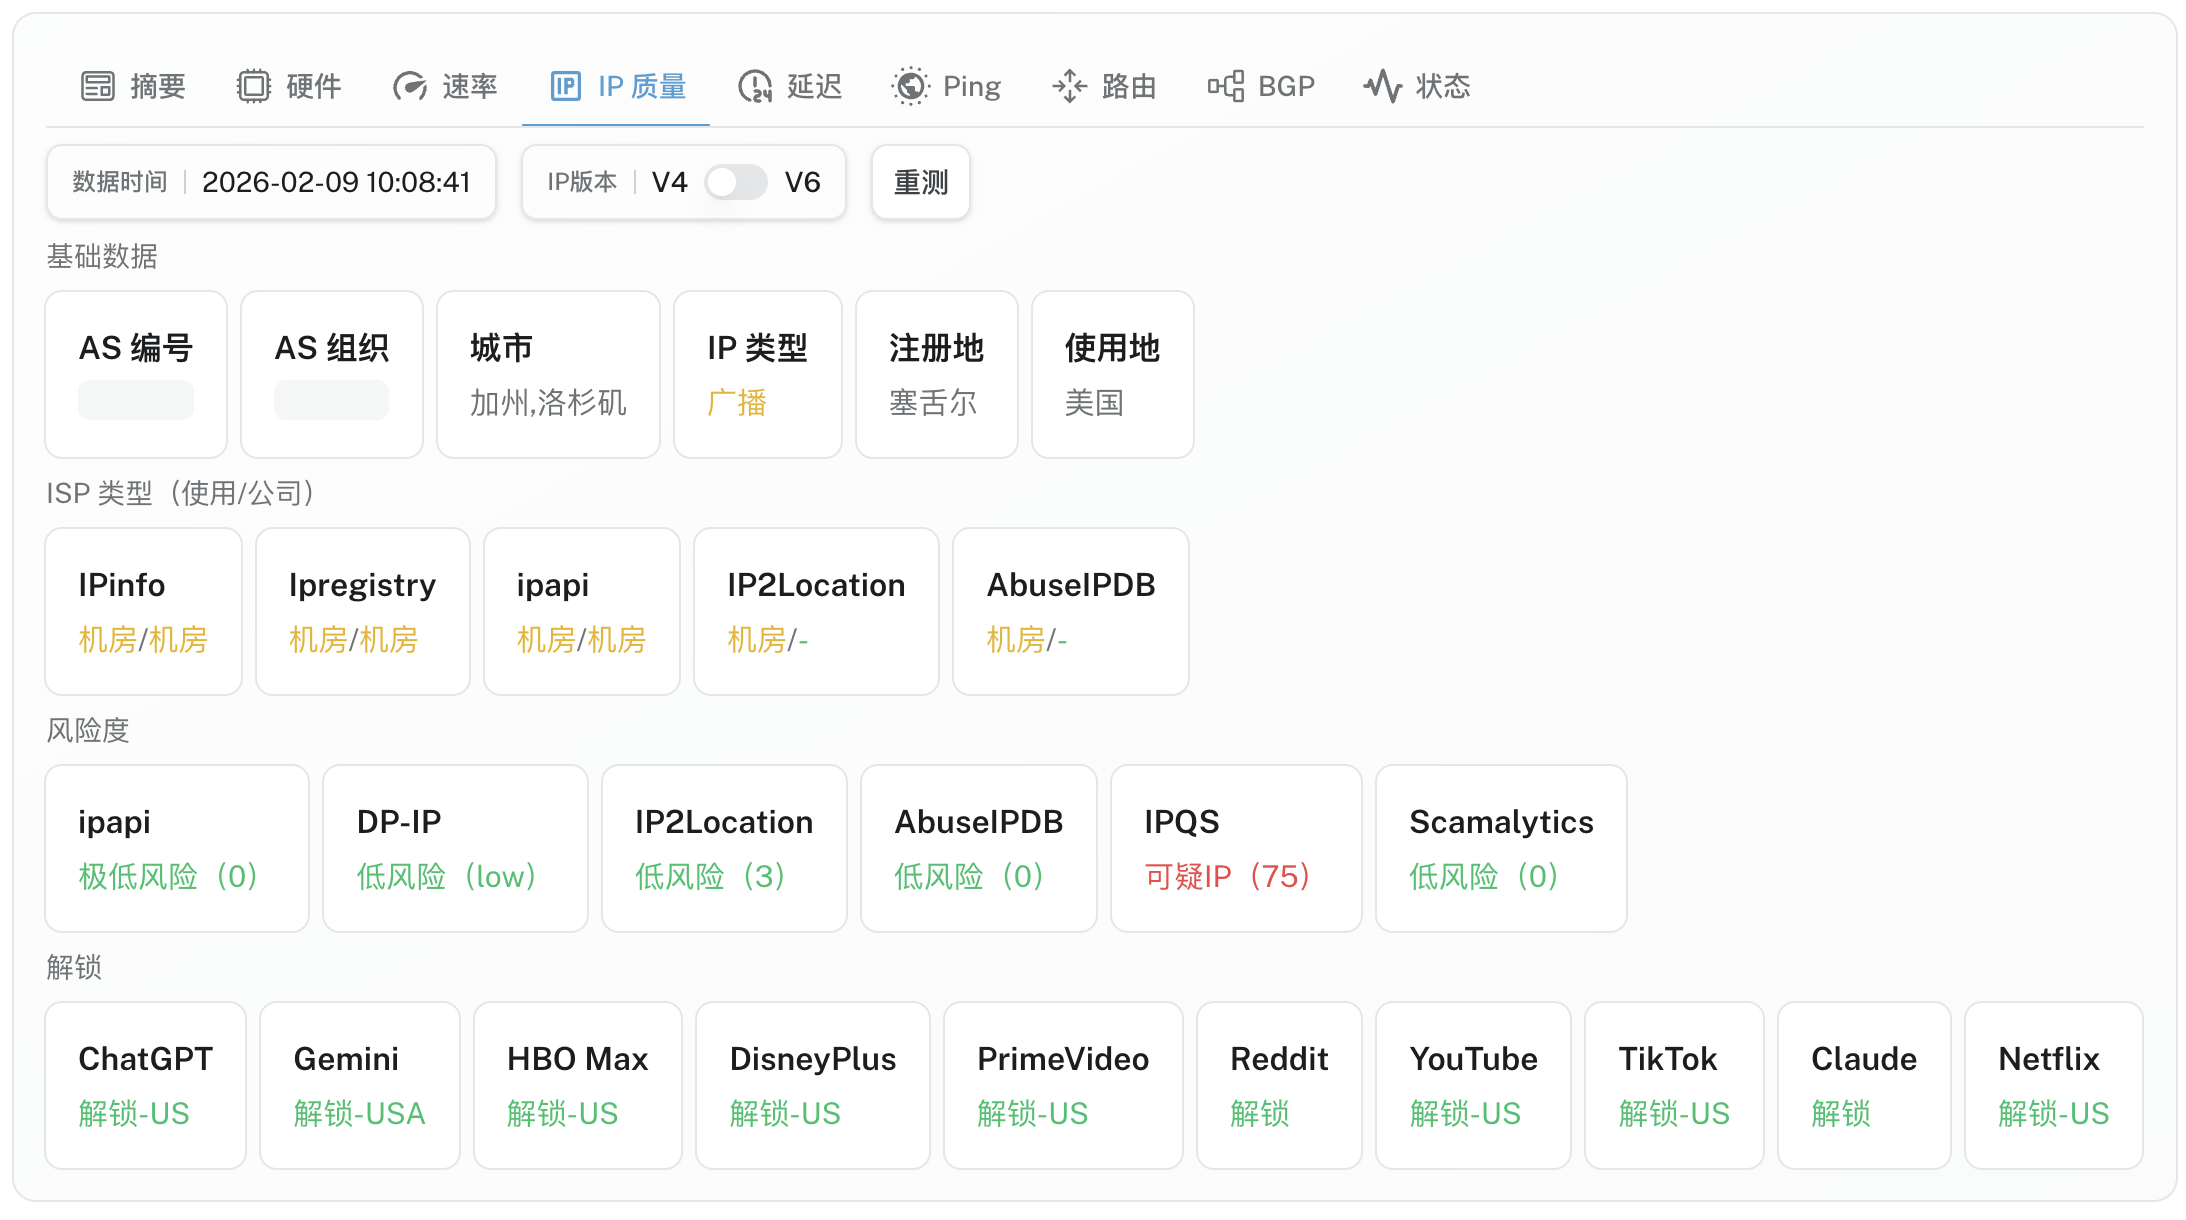This screenshot has height=1220, width=2186.
Task: Click the IPinfo ISP type card
Action: [143, 611]
